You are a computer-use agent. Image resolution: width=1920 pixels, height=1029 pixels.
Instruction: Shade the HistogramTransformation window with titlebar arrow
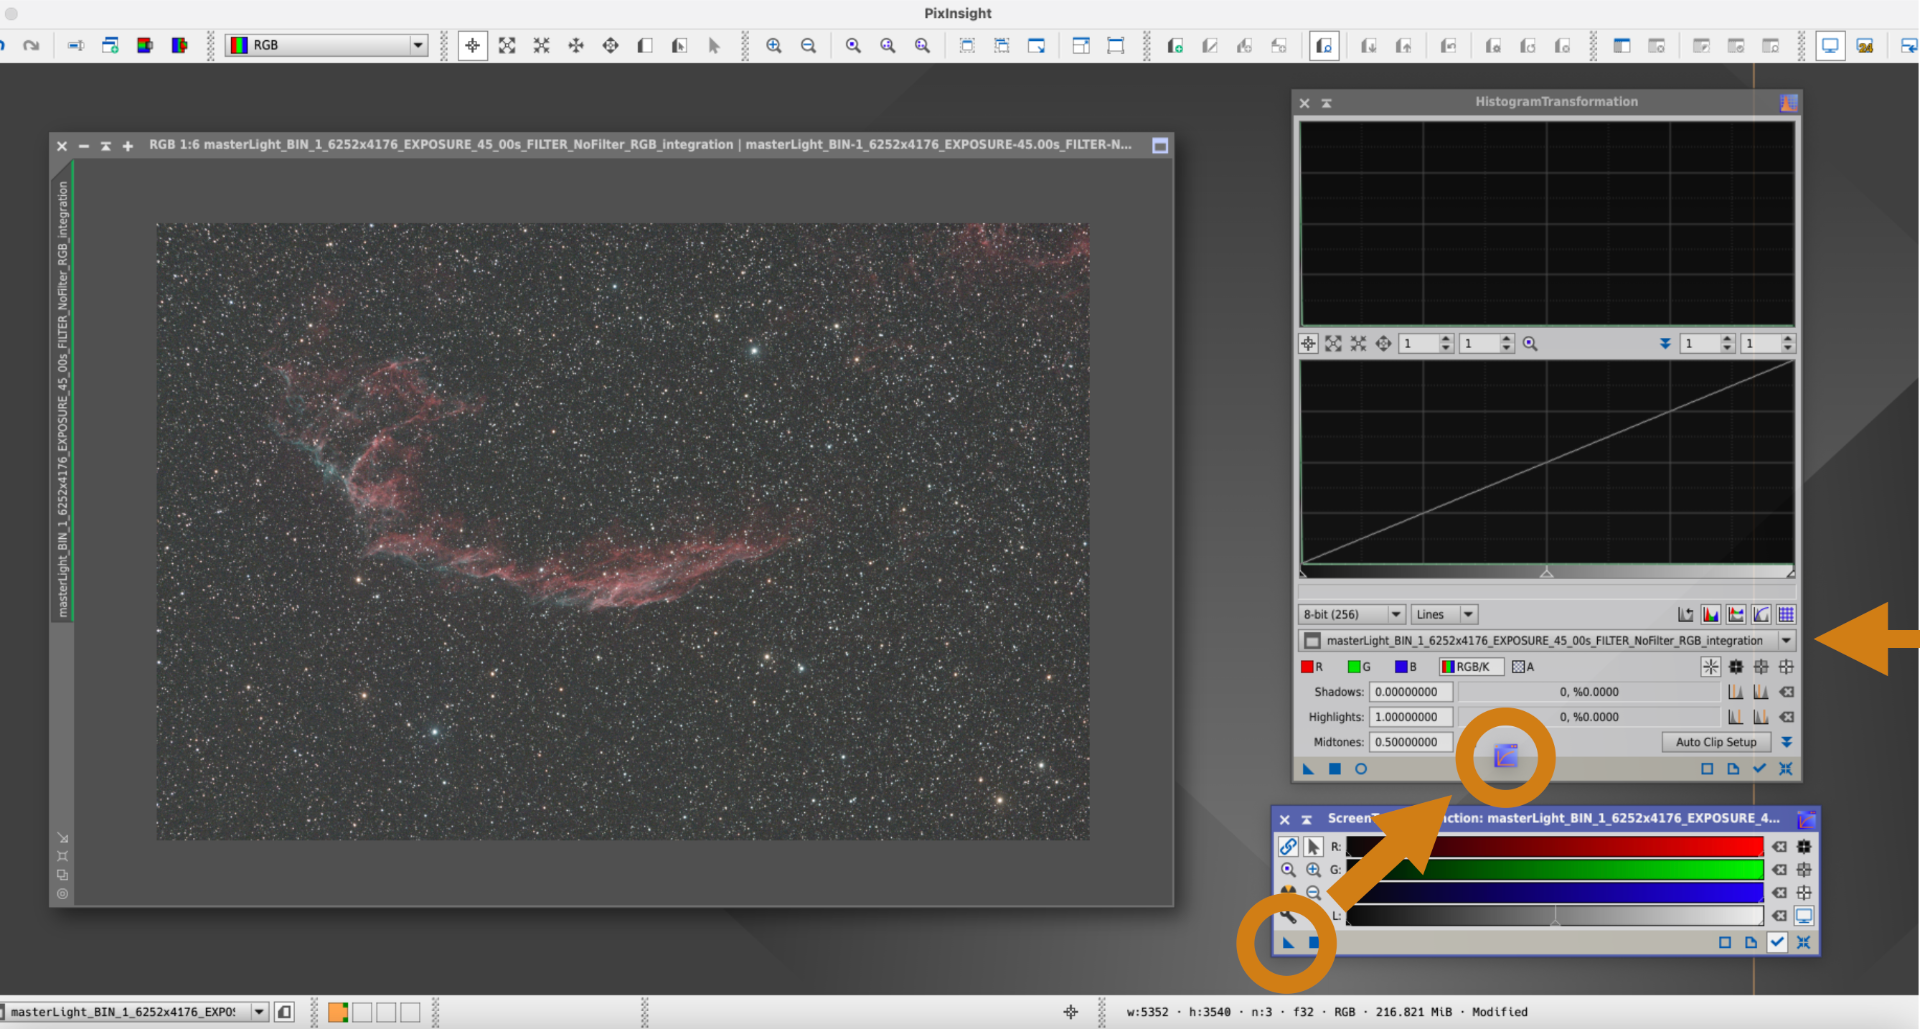[1327, 103]
